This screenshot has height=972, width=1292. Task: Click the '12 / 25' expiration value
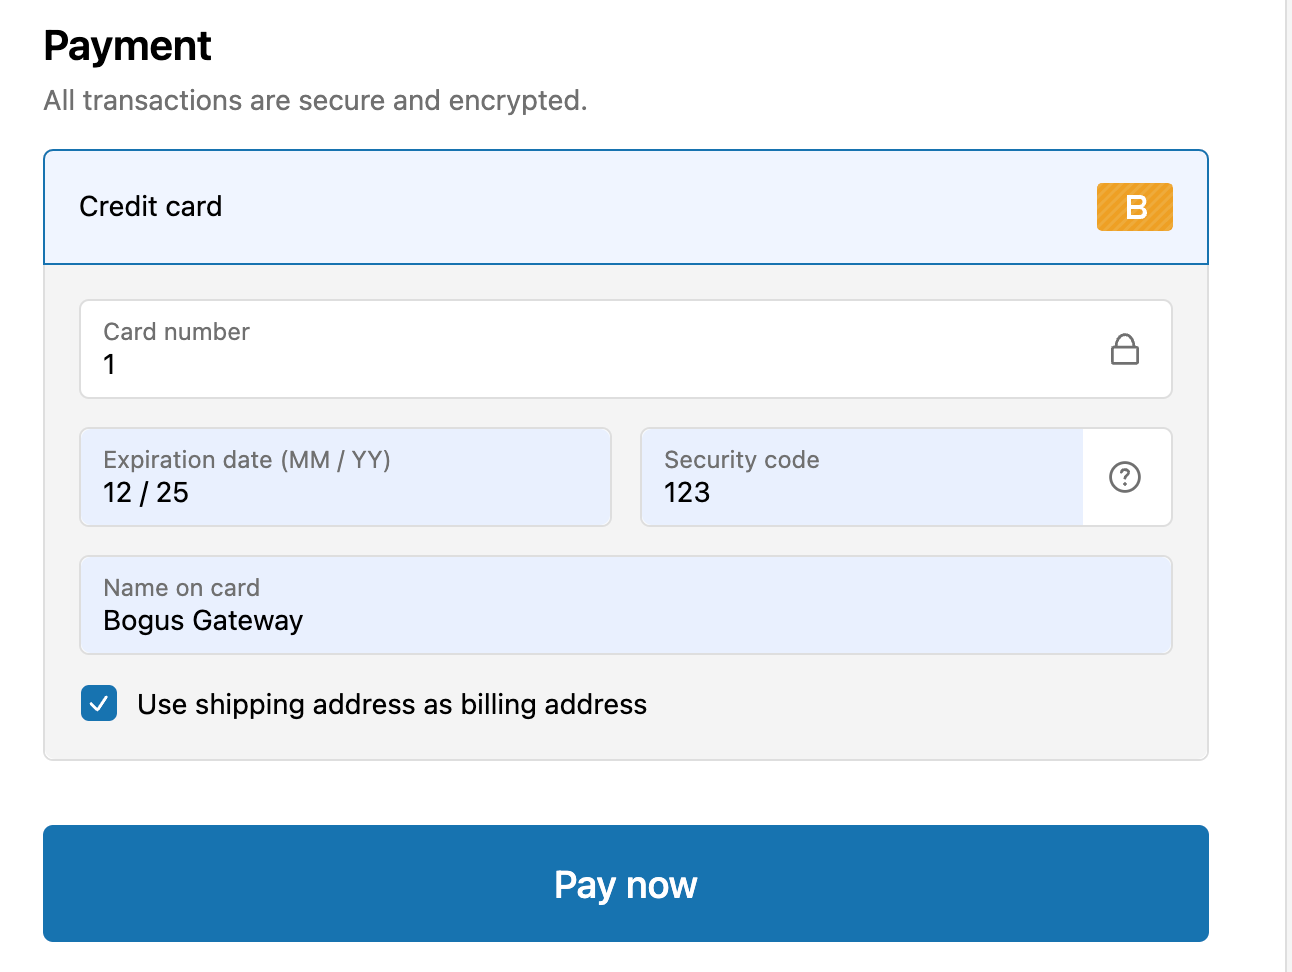click(146, 493)
